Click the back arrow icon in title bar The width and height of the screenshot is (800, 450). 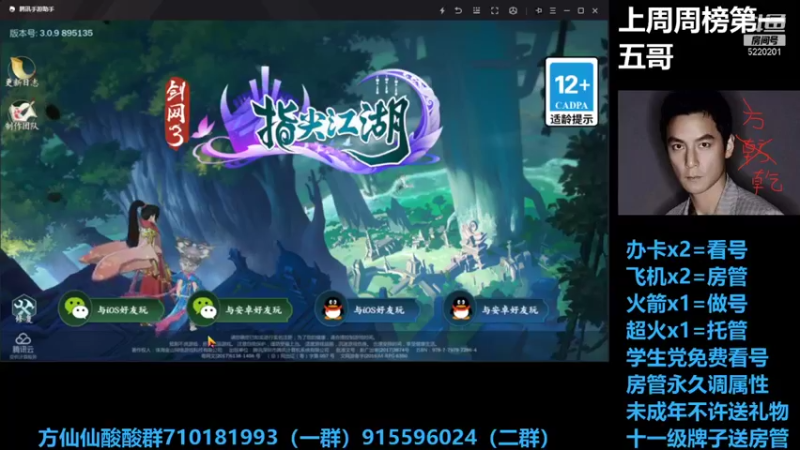click(458, 10)
